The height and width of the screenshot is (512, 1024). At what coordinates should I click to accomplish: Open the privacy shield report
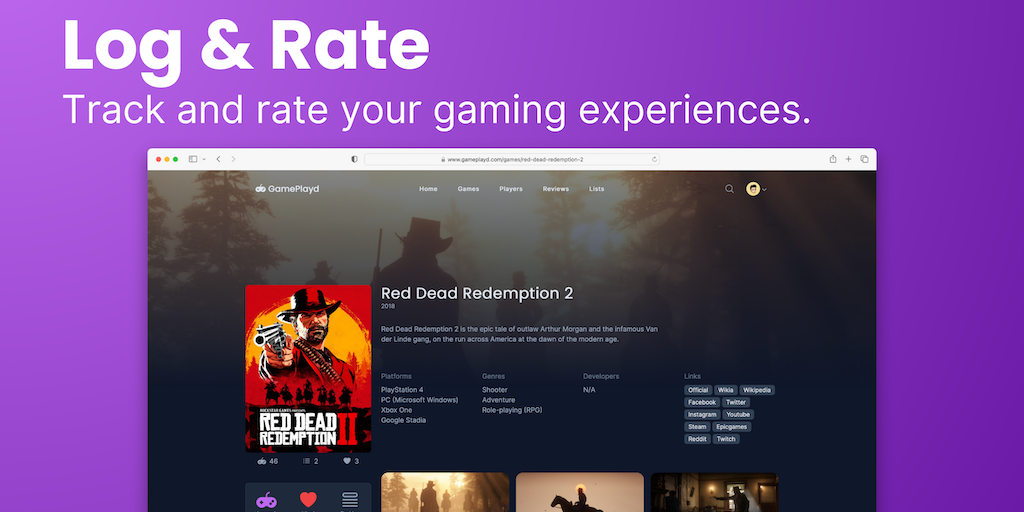(x=354, y=159)
